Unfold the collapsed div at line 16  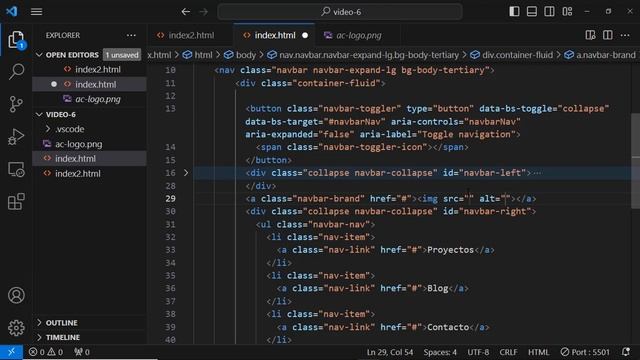pos(186,173)
